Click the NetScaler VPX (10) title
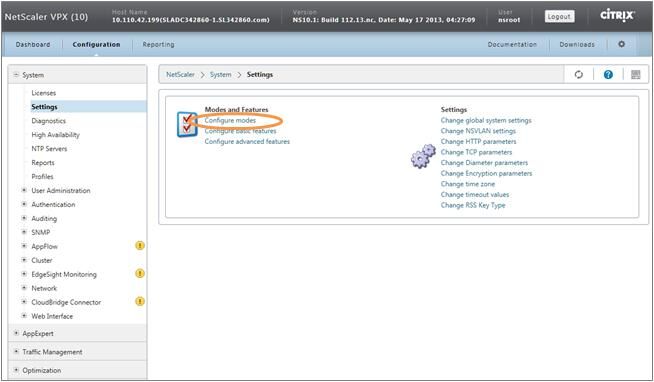654x382 pixels. (46, 18)
